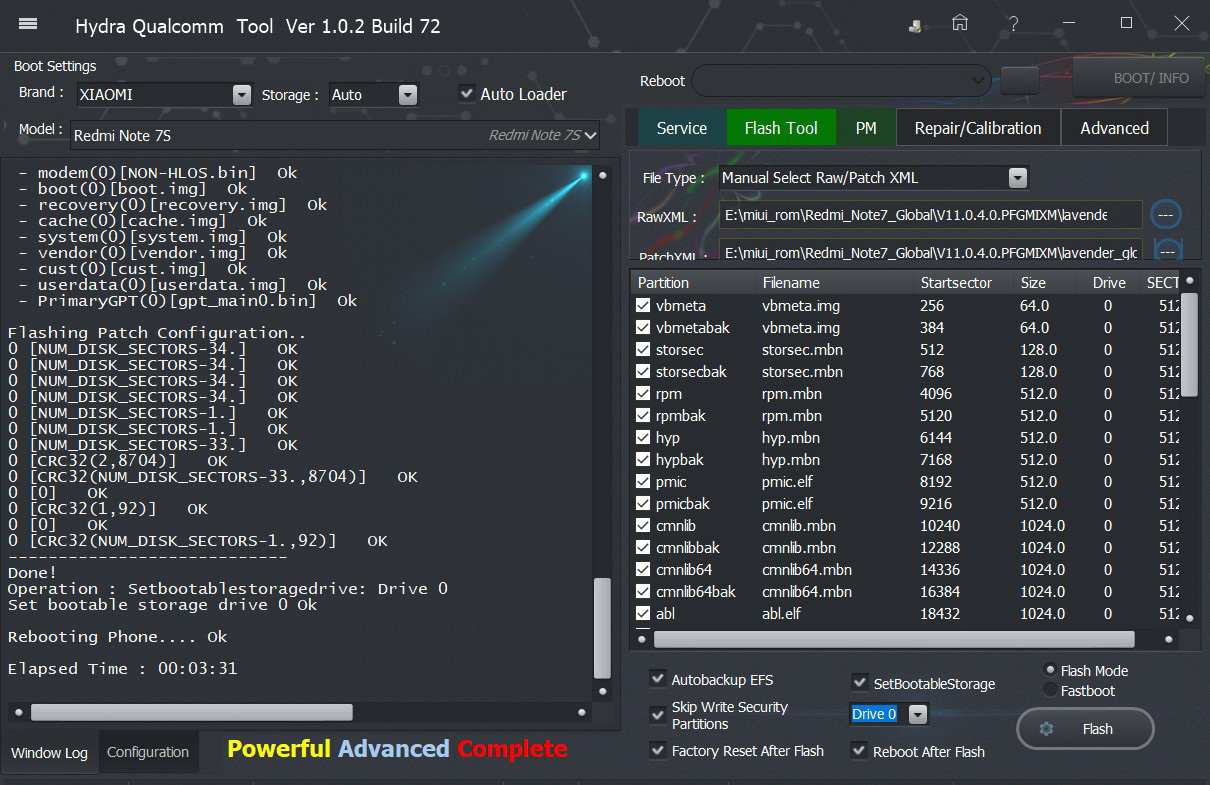
Task: Toggle Autobackup EFS option
Action: click(657, 679)
